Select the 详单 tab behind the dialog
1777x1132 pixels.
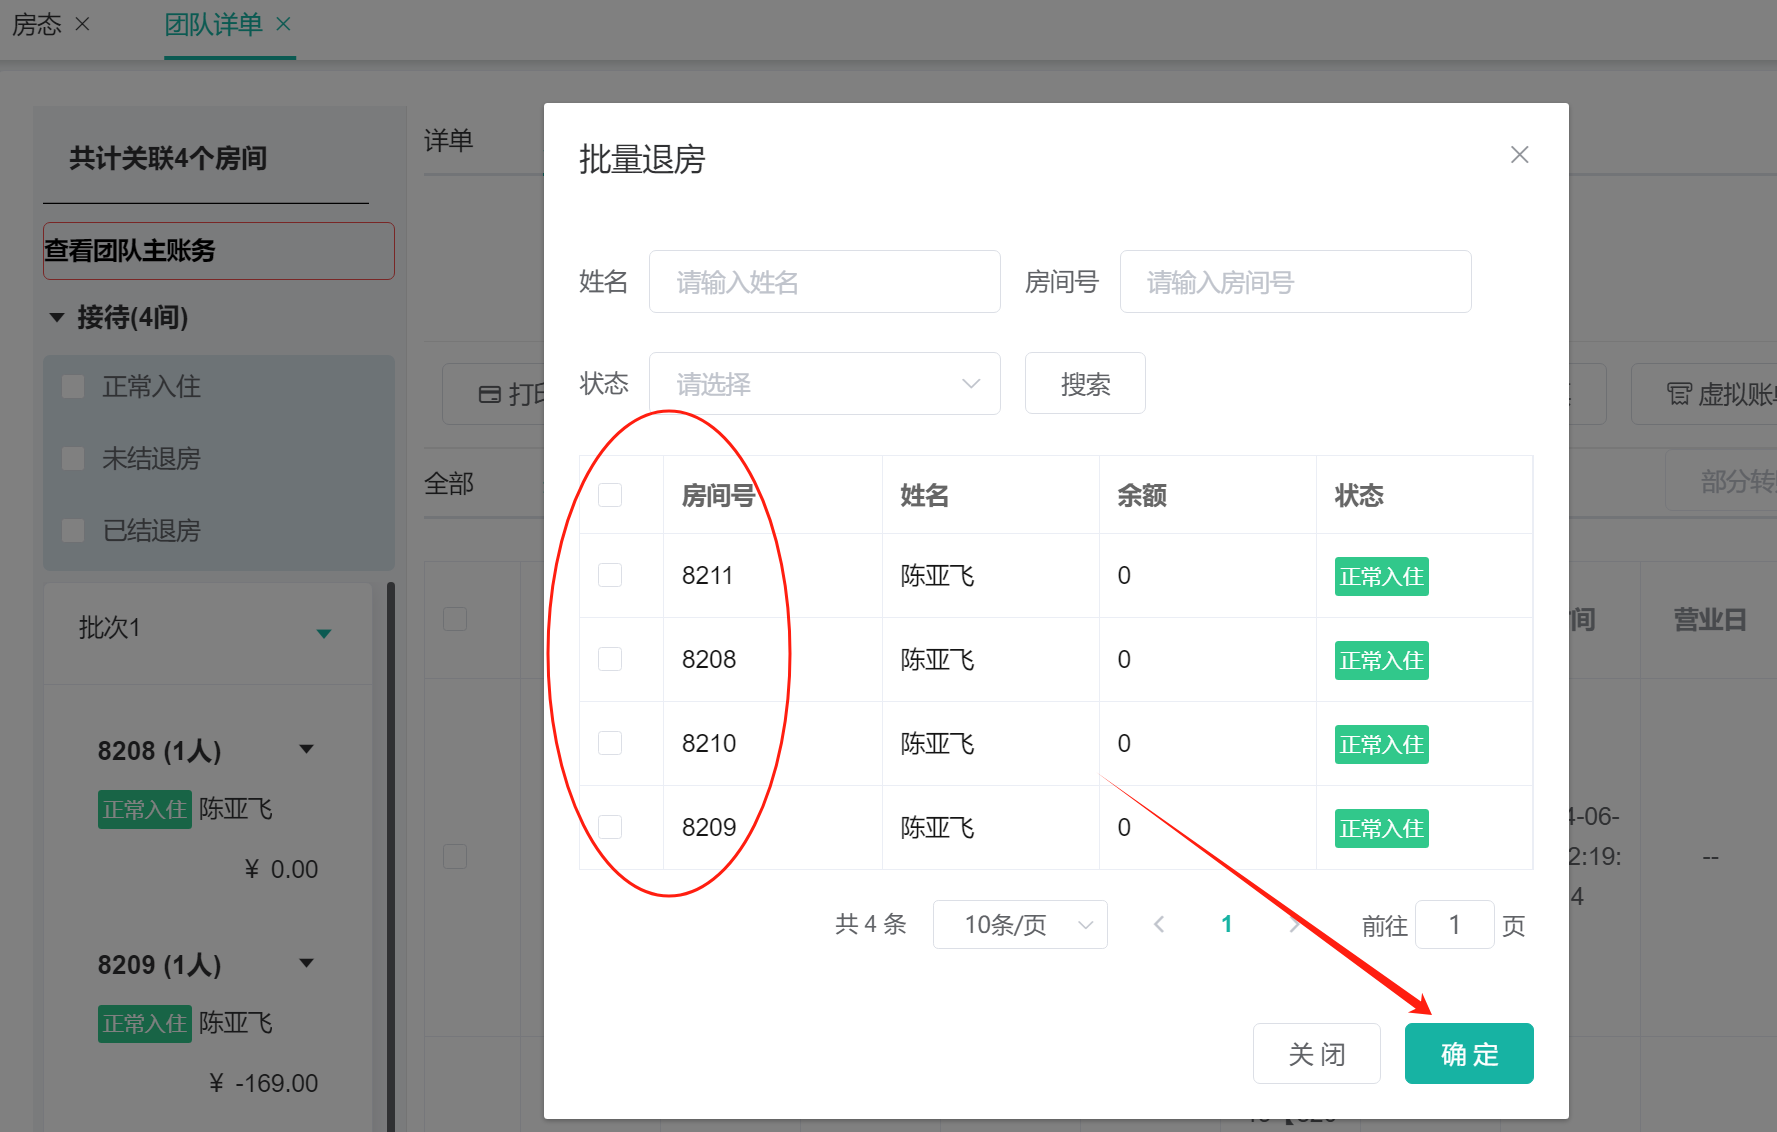coord(449,141)
